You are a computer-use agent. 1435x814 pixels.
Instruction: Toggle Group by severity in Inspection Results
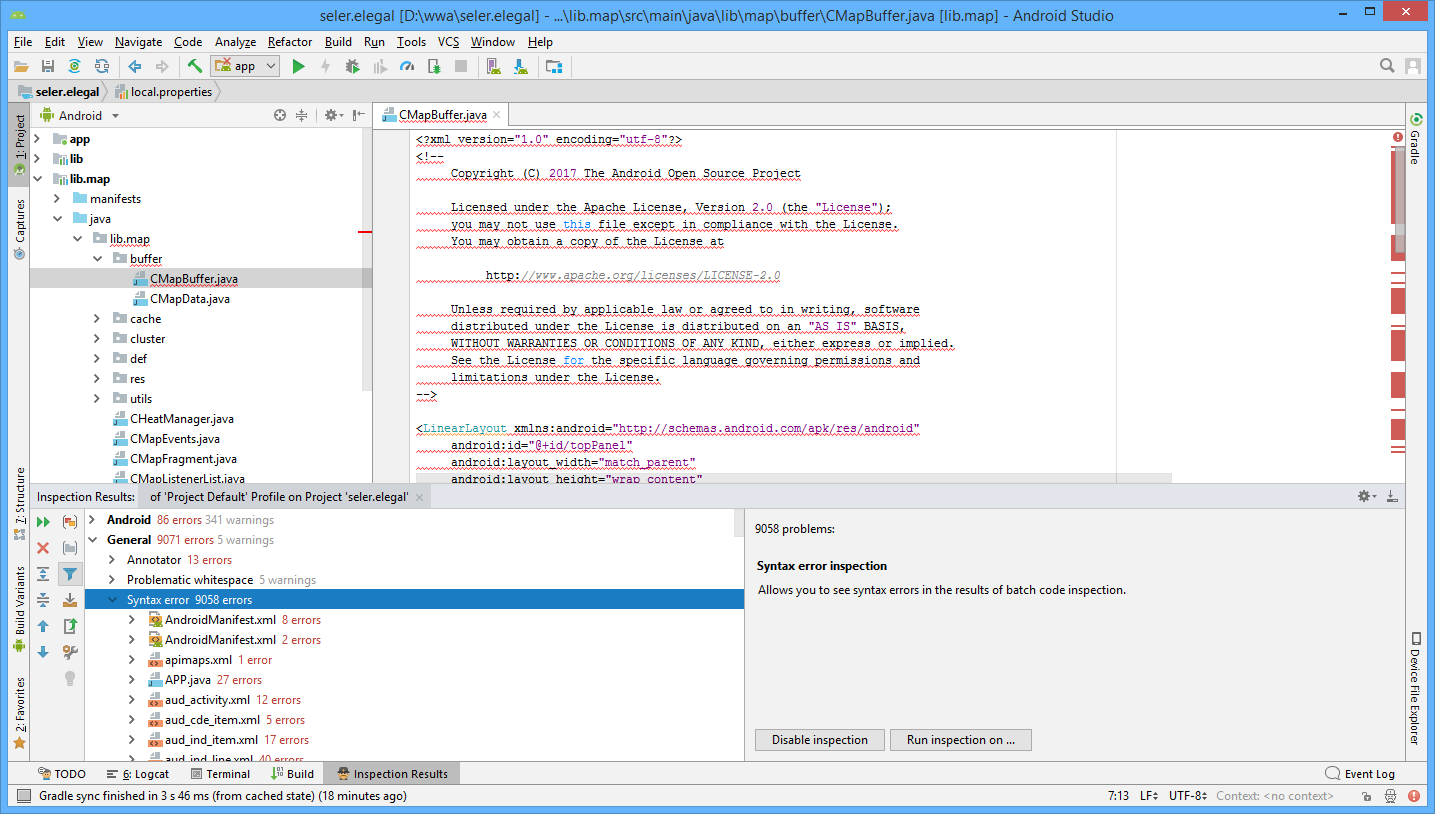coord(70,522)
